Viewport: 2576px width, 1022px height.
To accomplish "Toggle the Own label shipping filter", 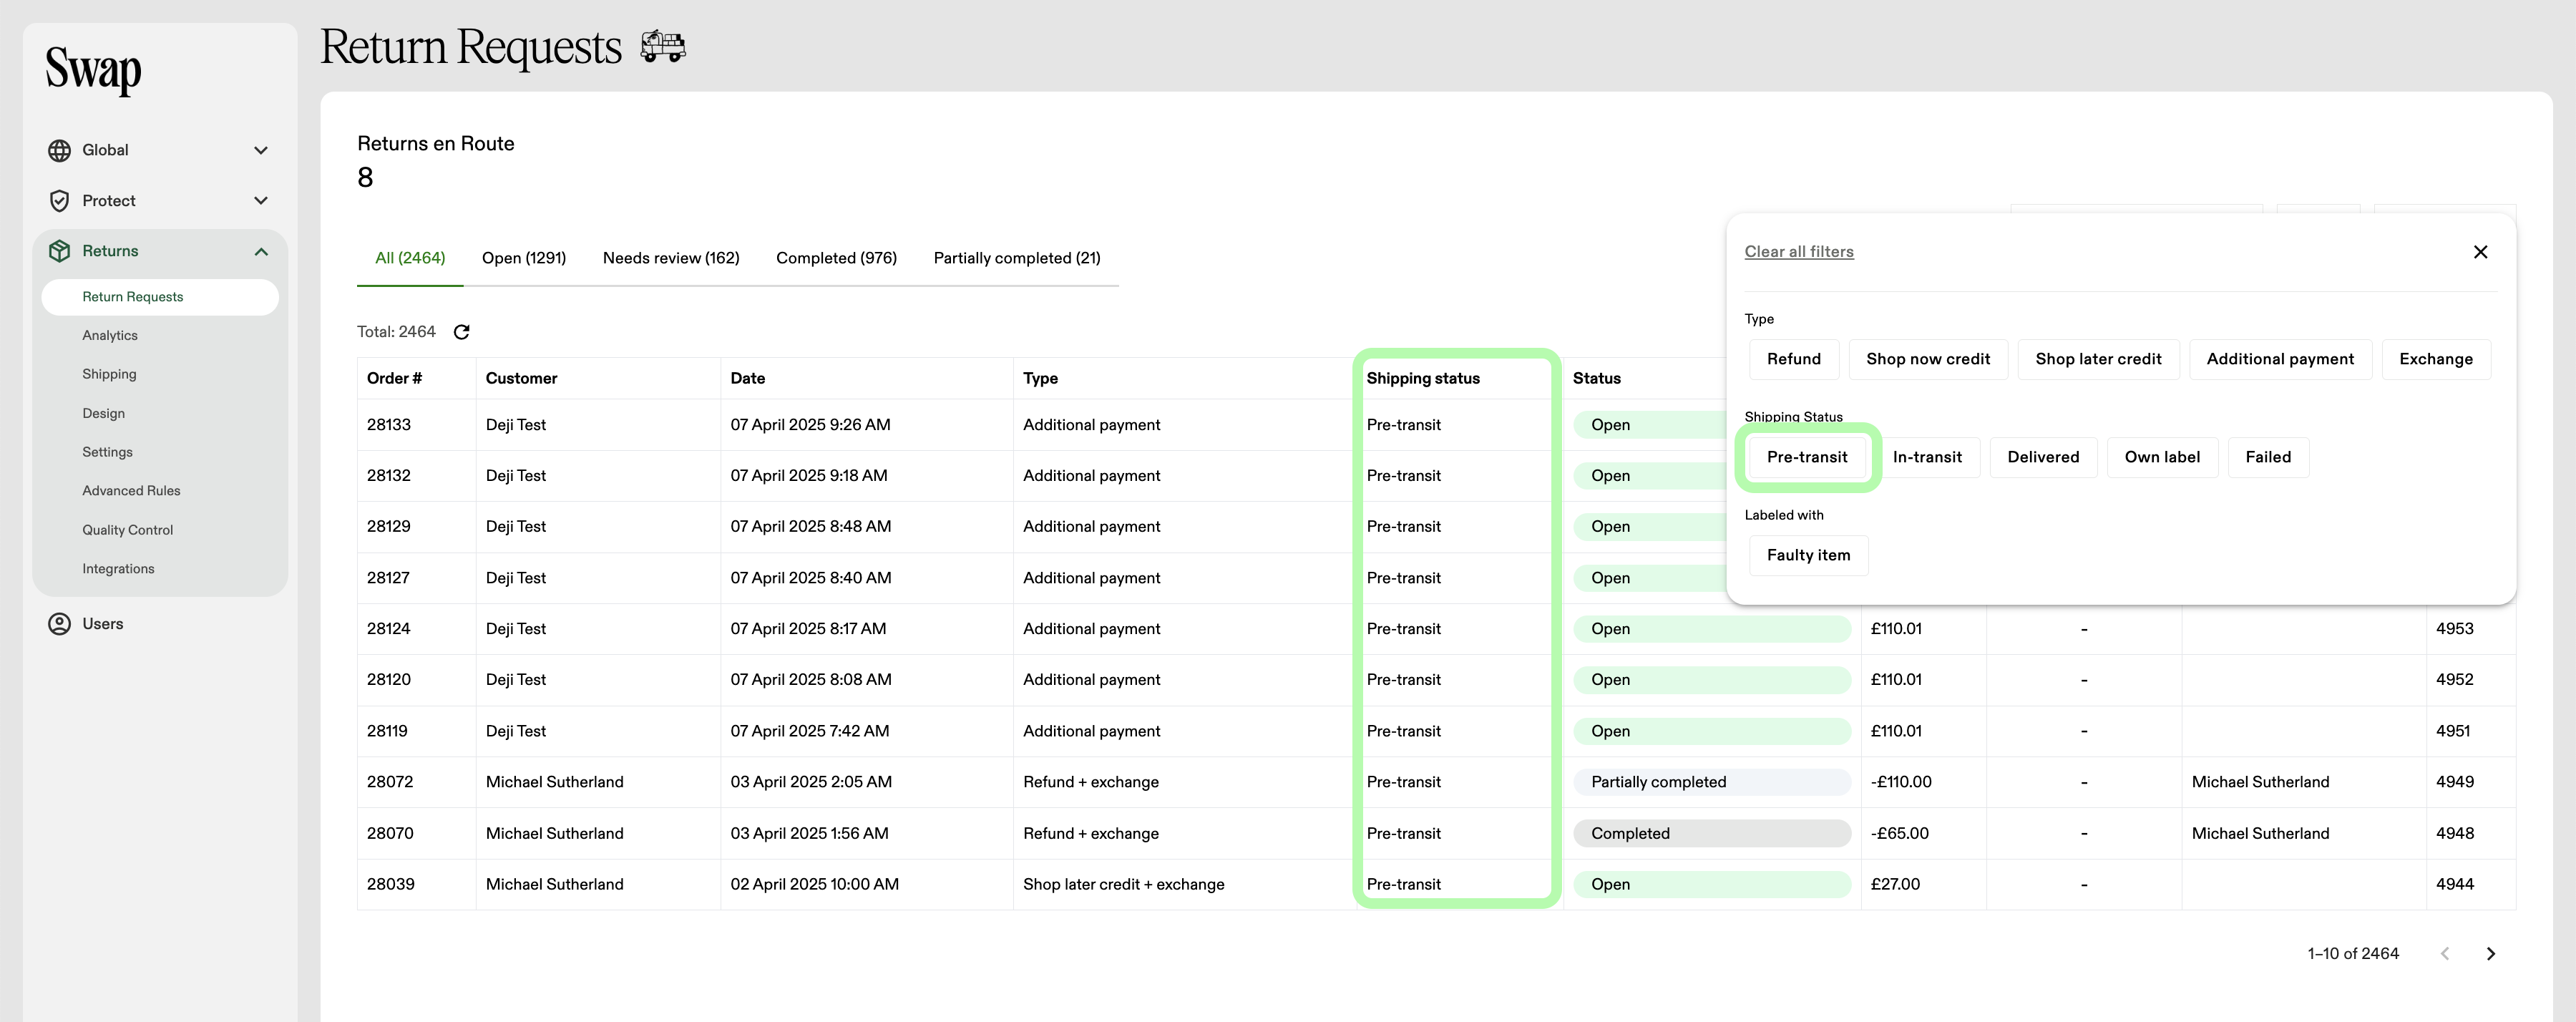I will click(x=2162, y=457).
